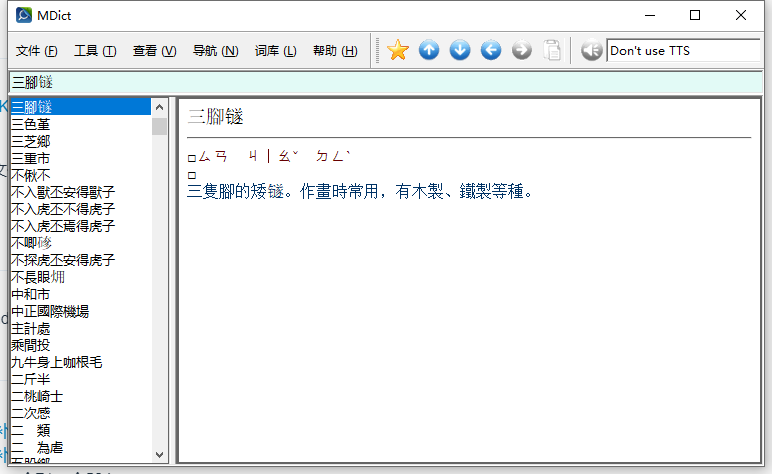
Task: Open the 词库 (L) menu
Action: 275,51
